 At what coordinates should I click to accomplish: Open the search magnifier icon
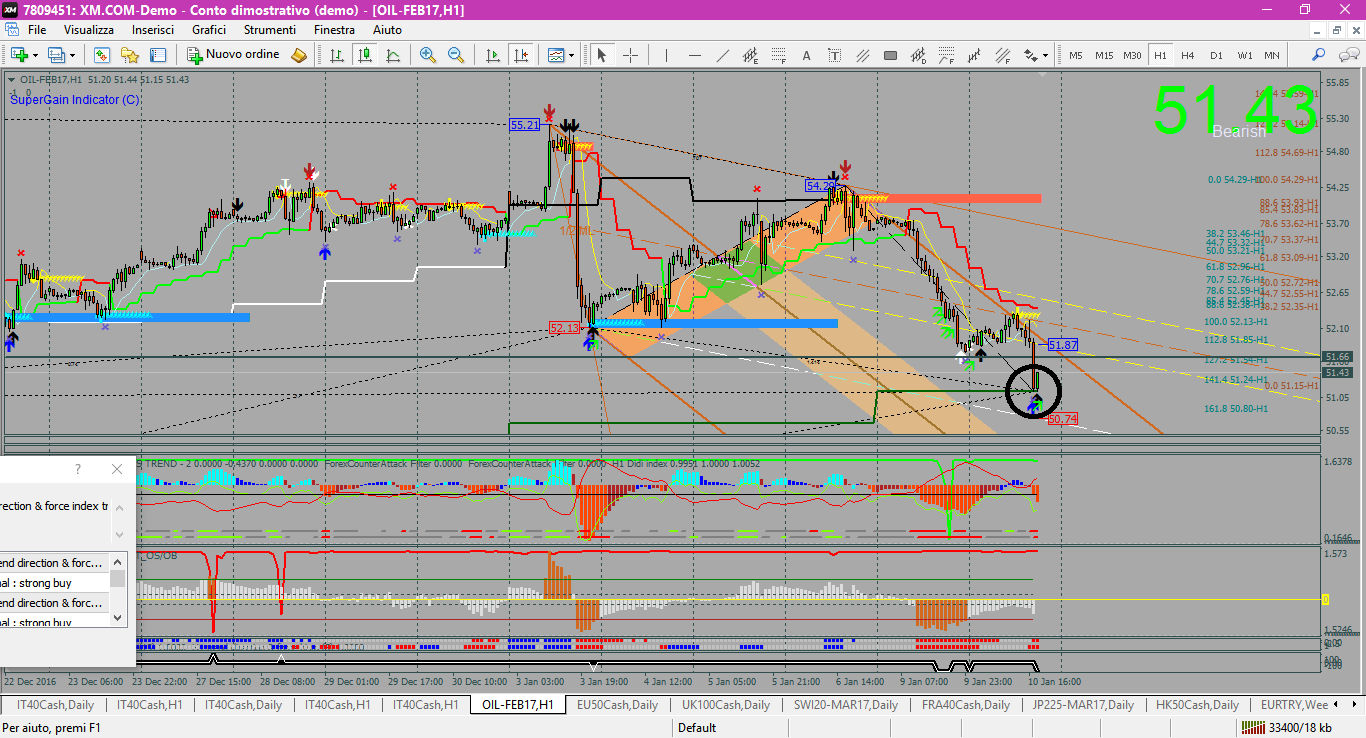click(1319, 55)
